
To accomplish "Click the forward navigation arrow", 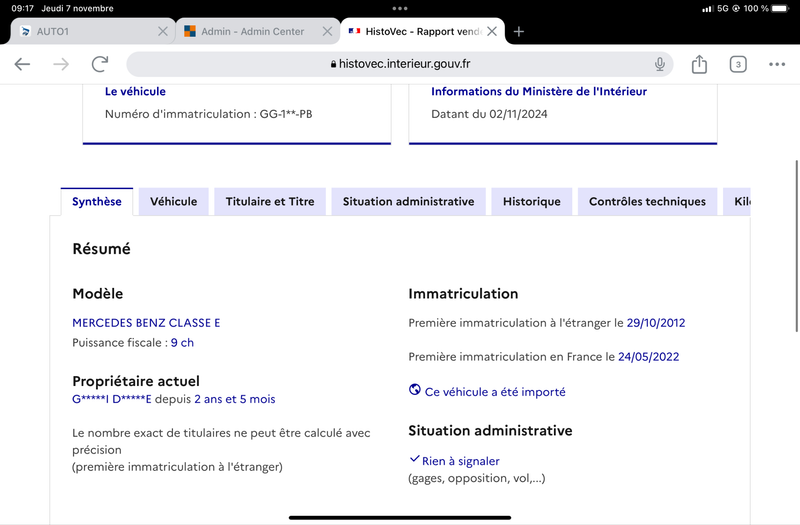I will point(61,64).
